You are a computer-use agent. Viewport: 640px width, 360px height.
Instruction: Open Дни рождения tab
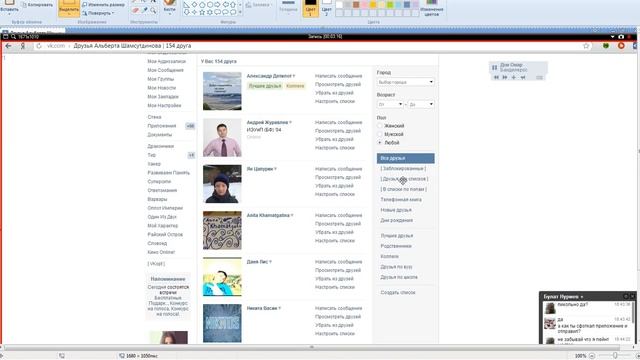pos(397,220)
